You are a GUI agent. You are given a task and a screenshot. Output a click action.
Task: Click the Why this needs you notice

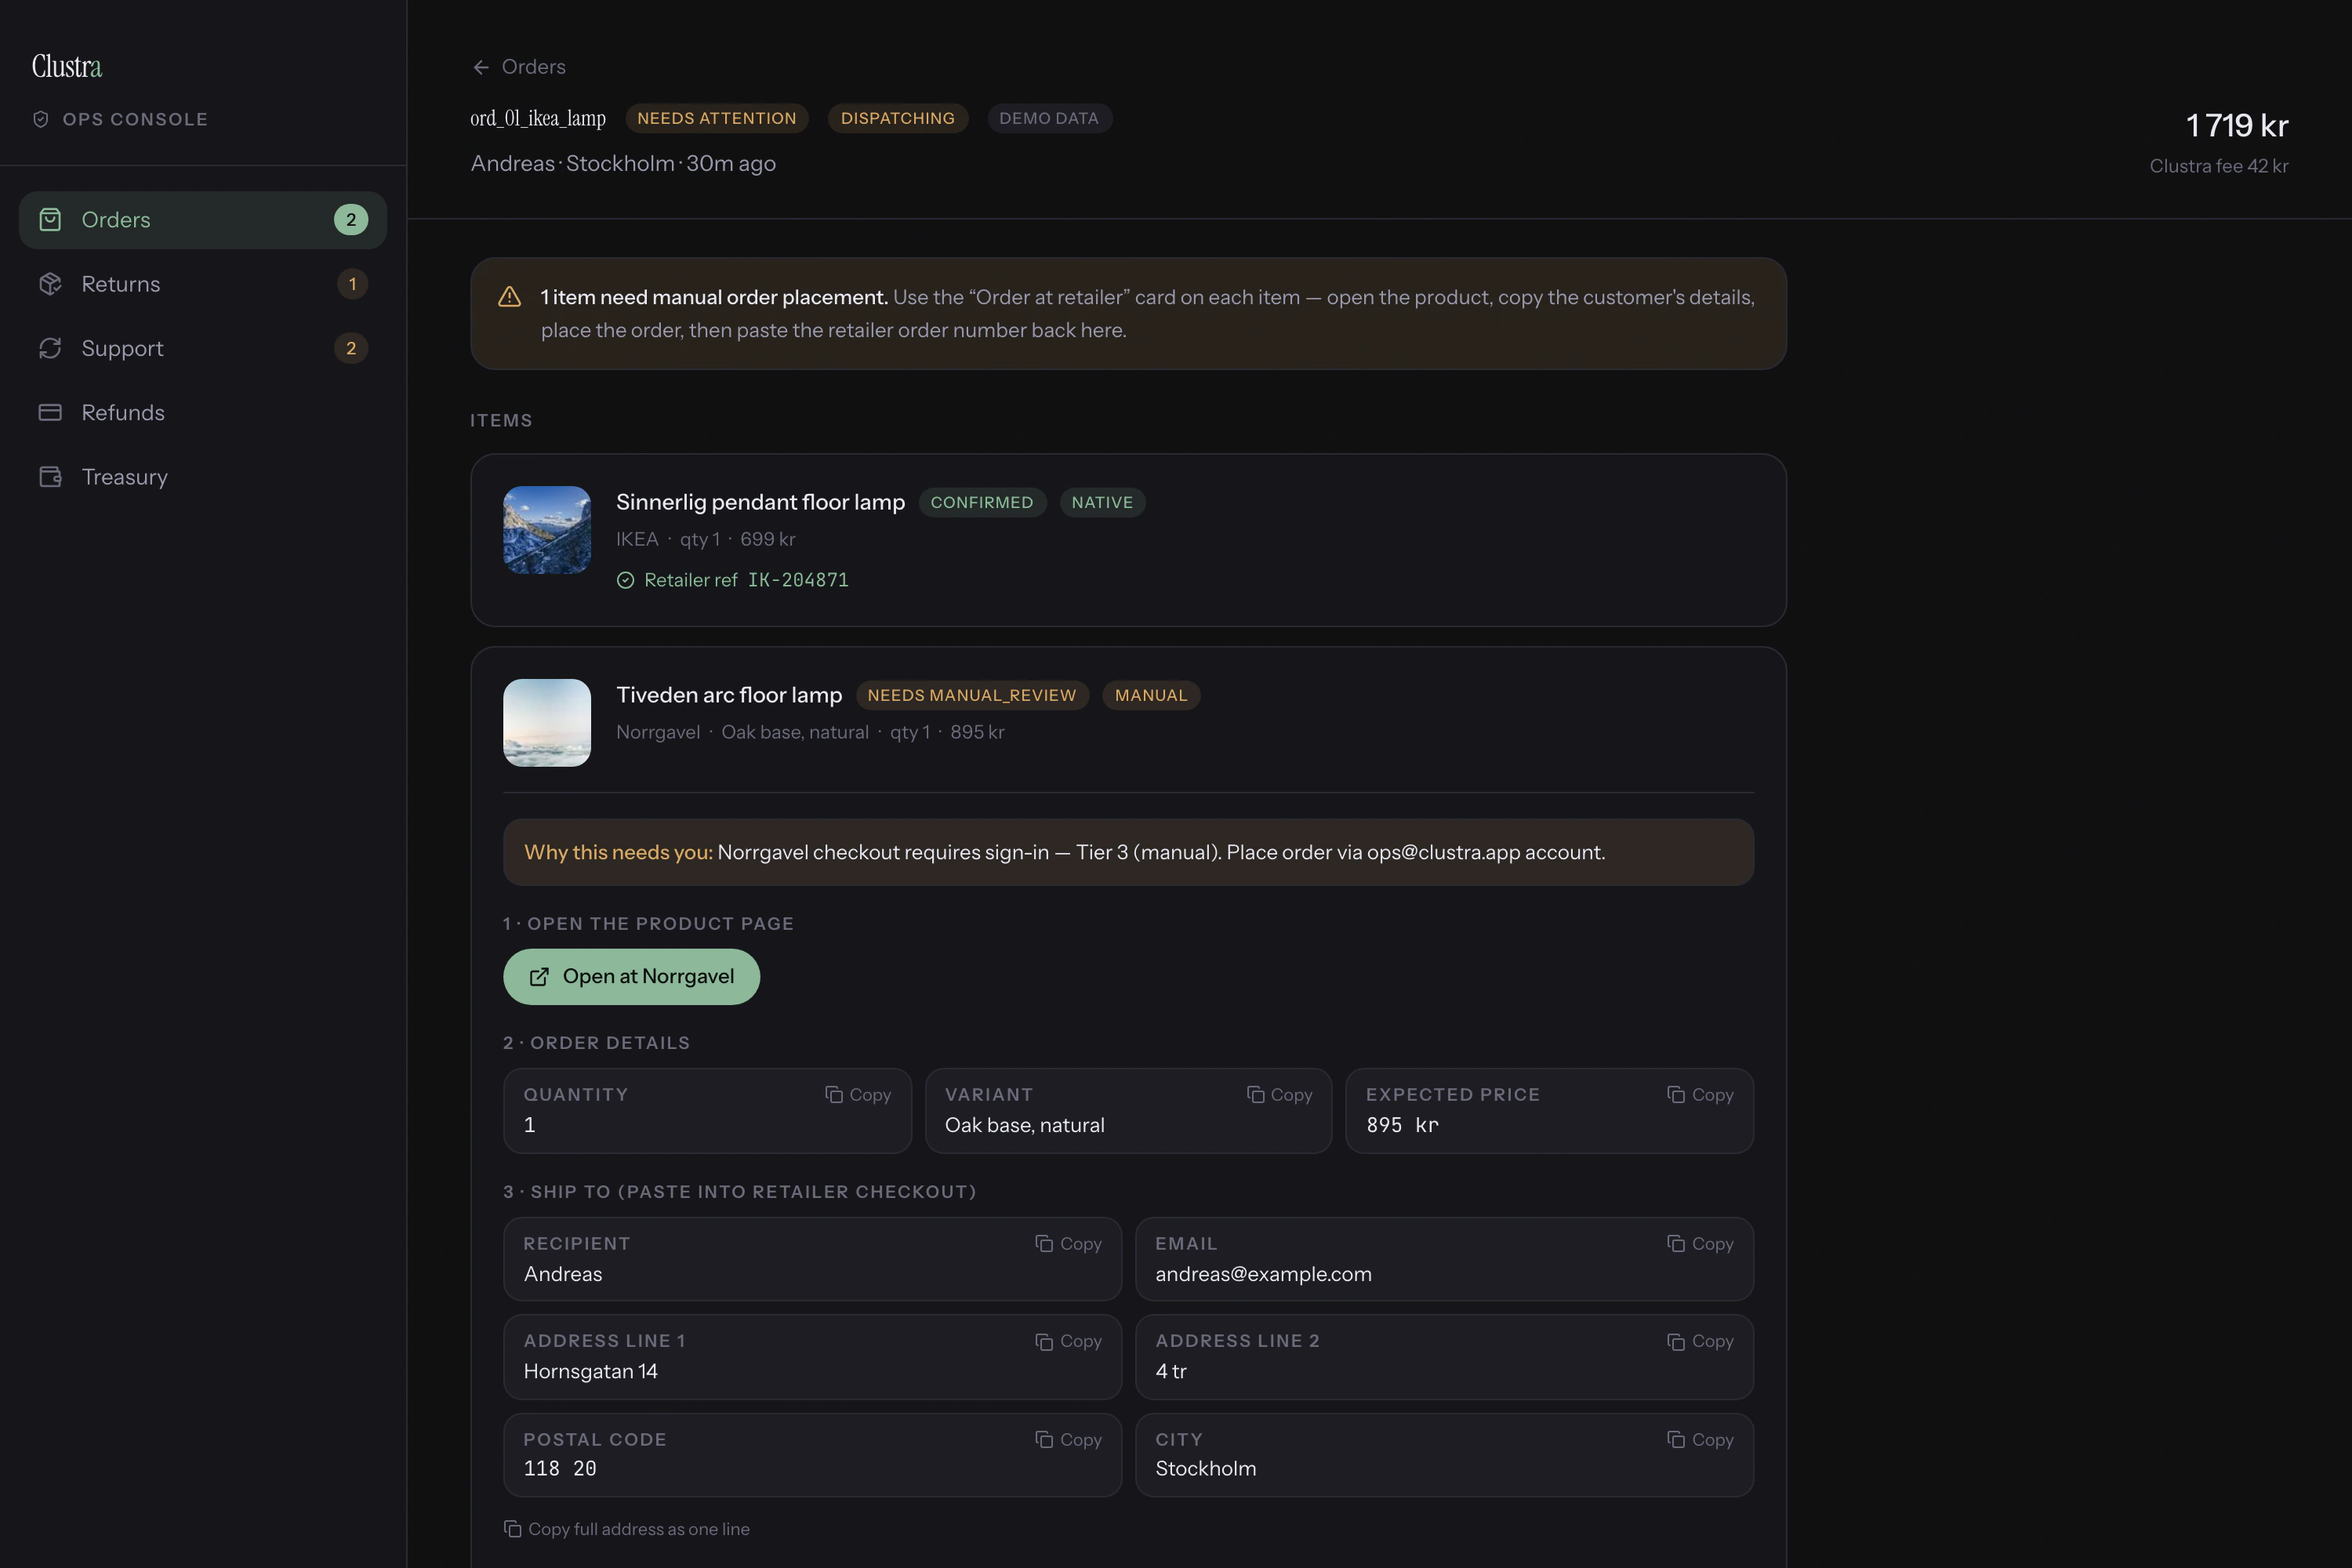point(1128,852)
